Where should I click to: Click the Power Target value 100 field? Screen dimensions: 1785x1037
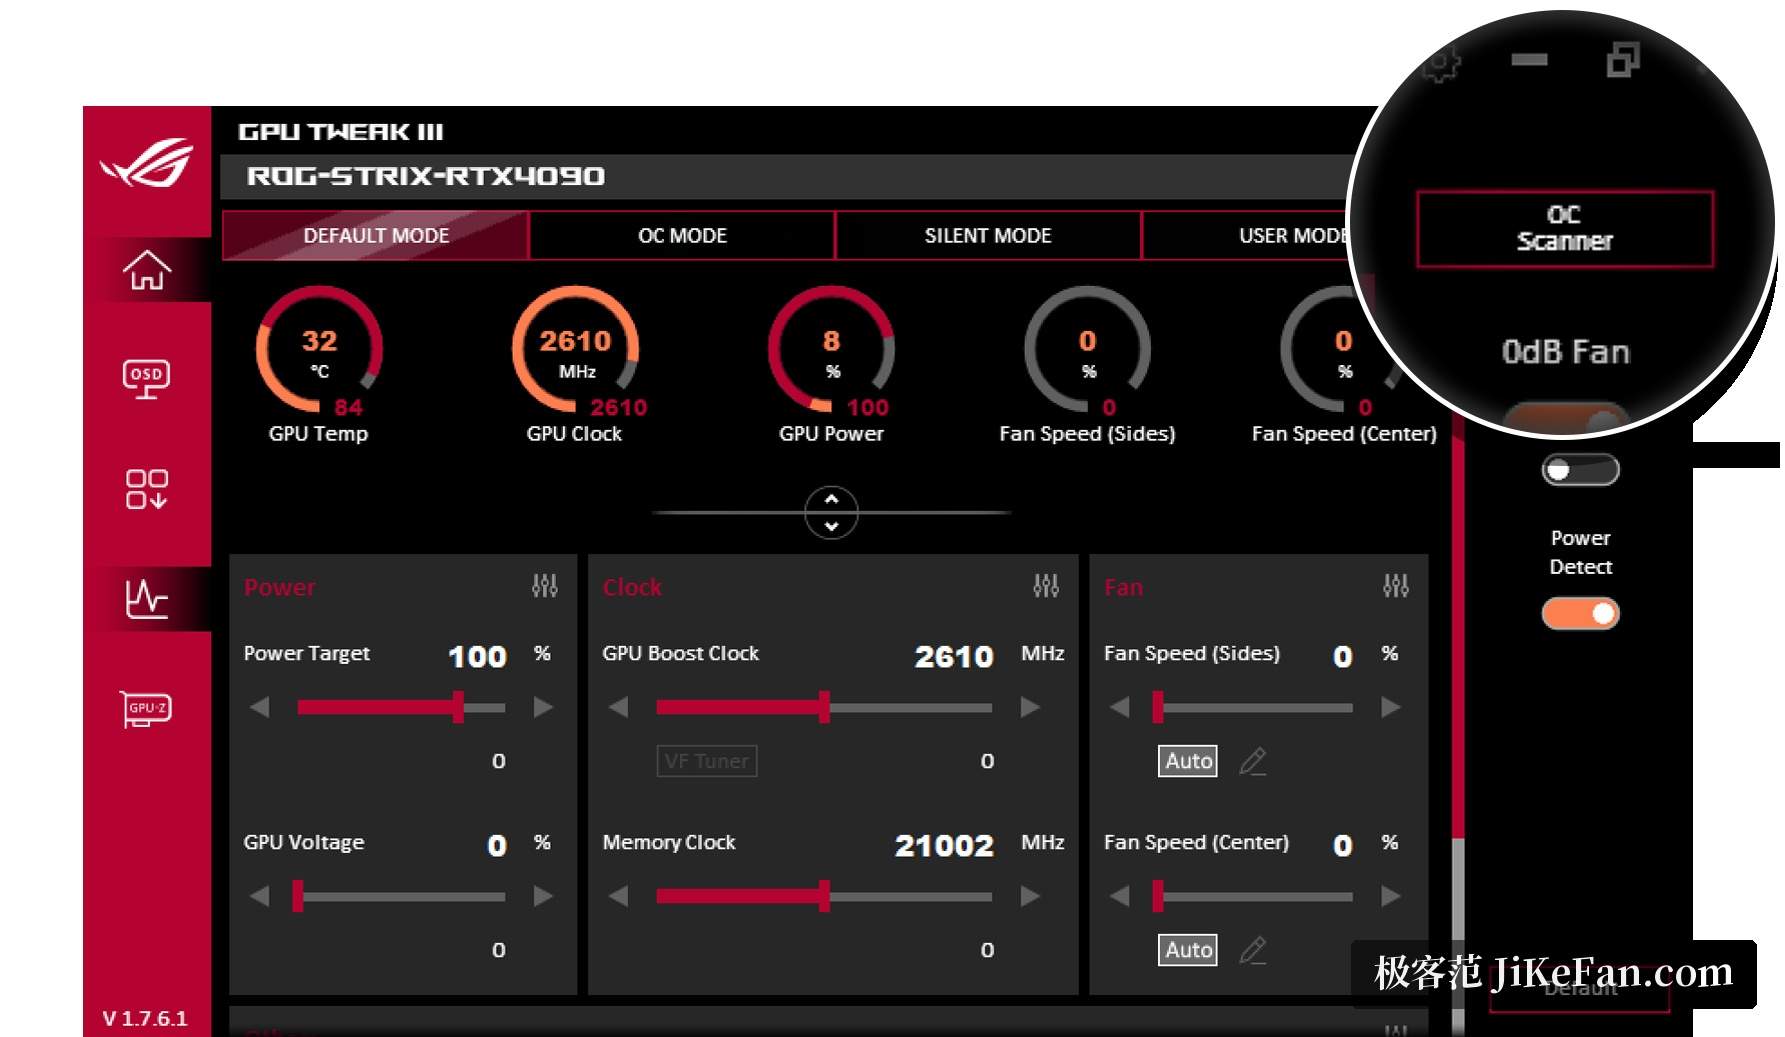[x=477, y=656]
